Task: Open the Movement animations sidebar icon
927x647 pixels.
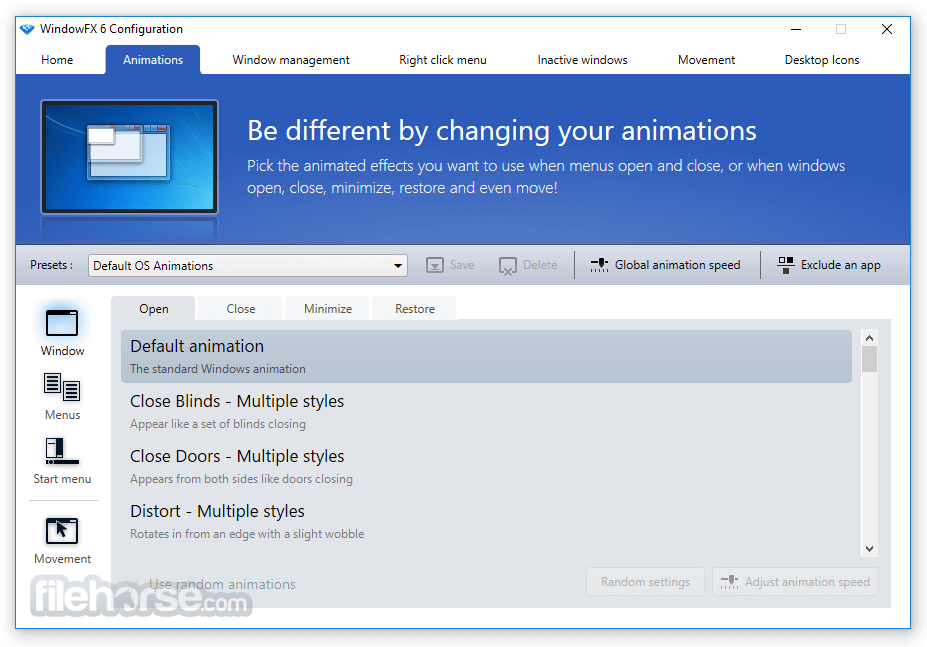Action: click(62, 530)
